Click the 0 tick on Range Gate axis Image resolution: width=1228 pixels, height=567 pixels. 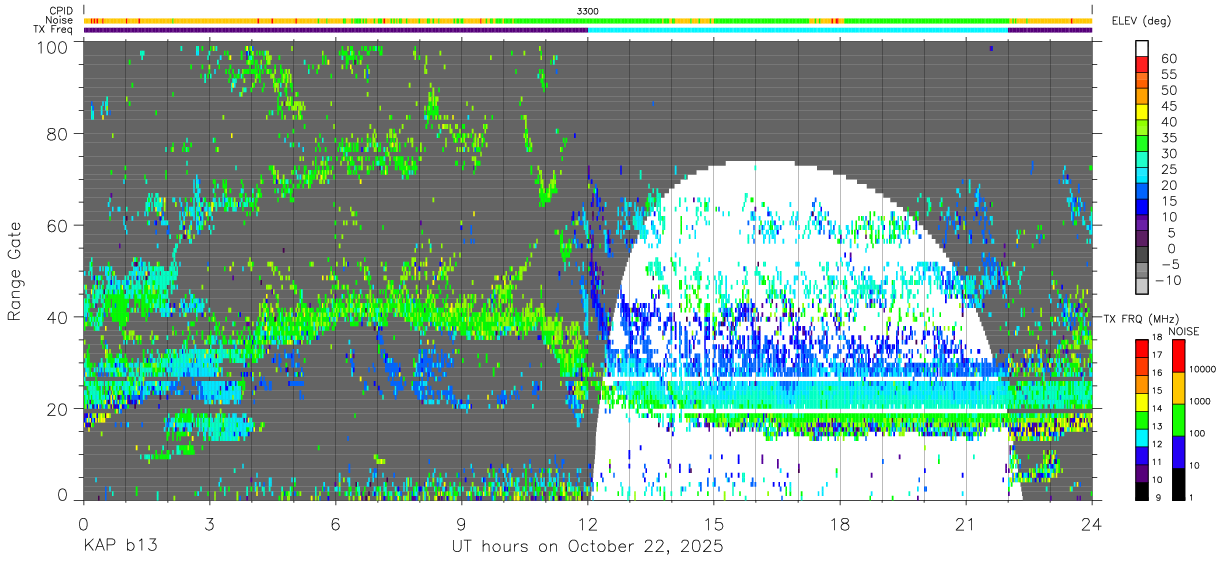(63, 495)
